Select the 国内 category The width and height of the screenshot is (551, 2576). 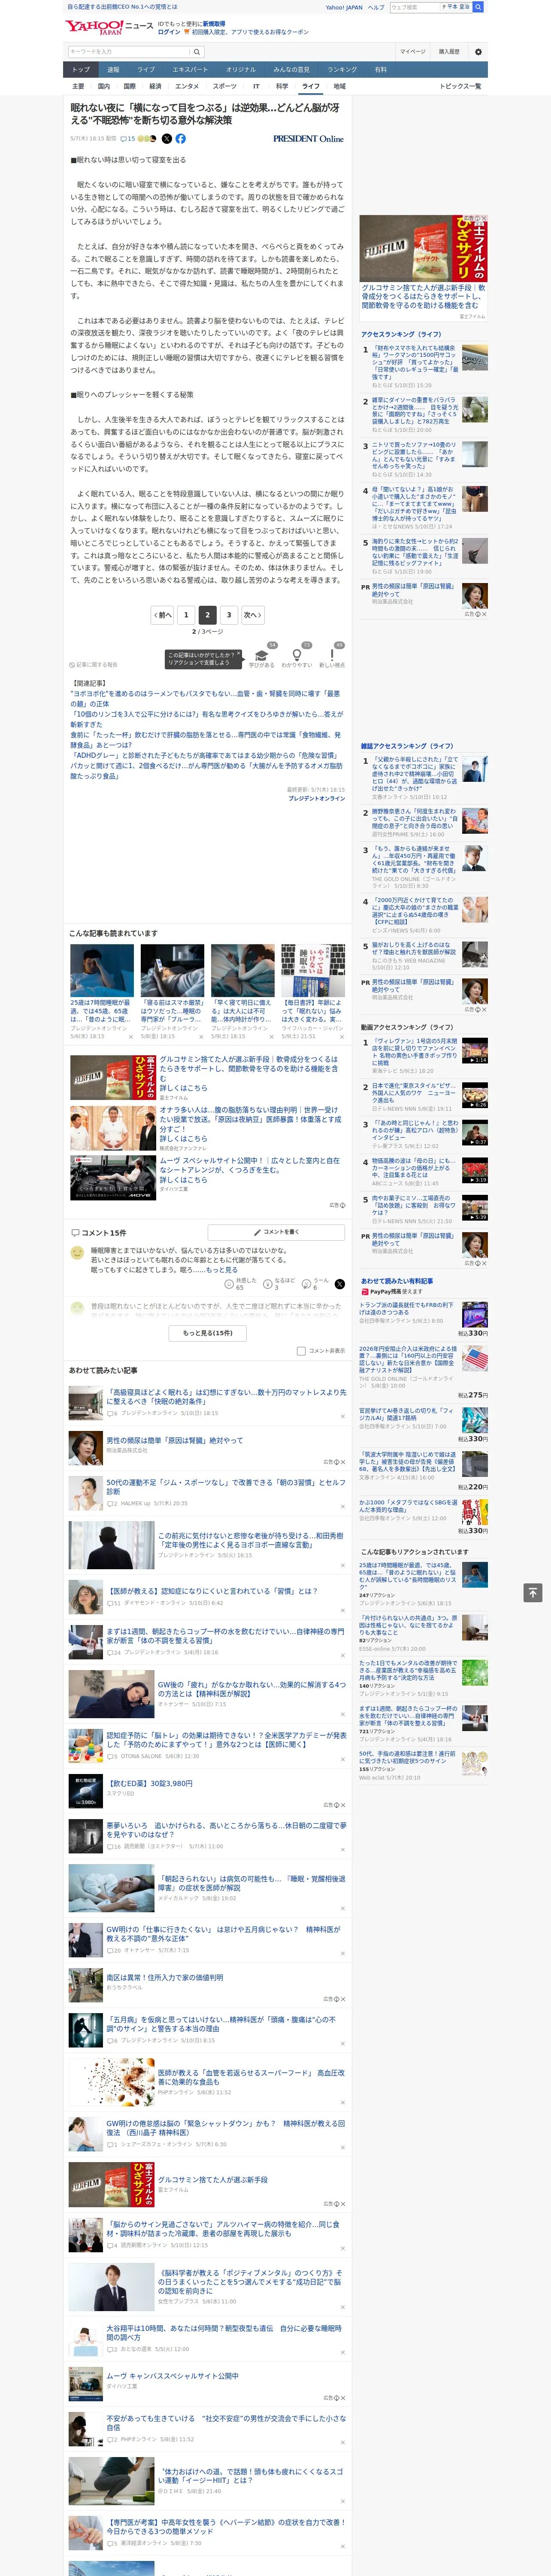103,86
